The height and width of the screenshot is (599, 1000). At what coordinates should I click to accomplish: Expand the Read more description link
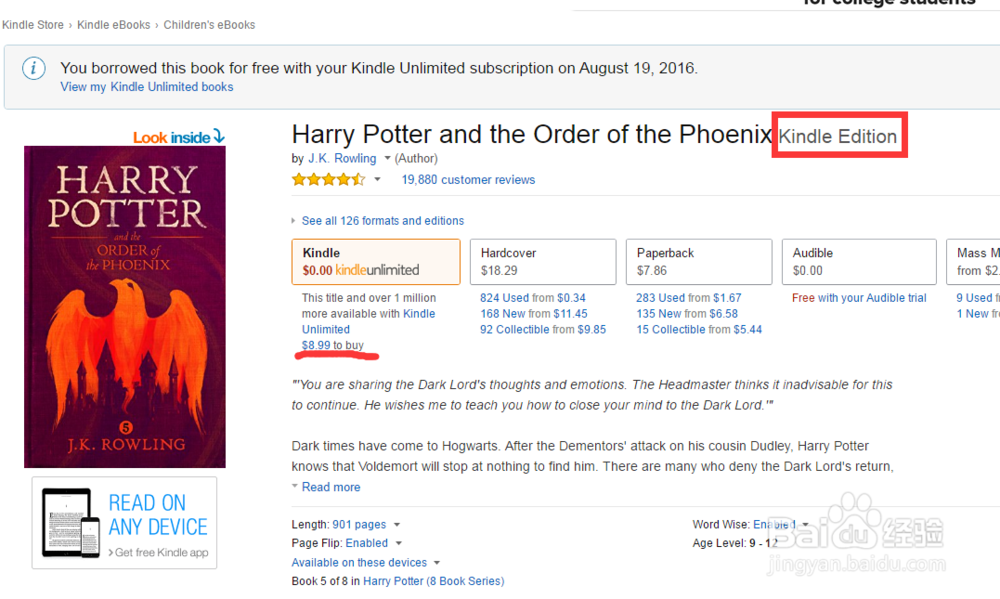point(330,487)
